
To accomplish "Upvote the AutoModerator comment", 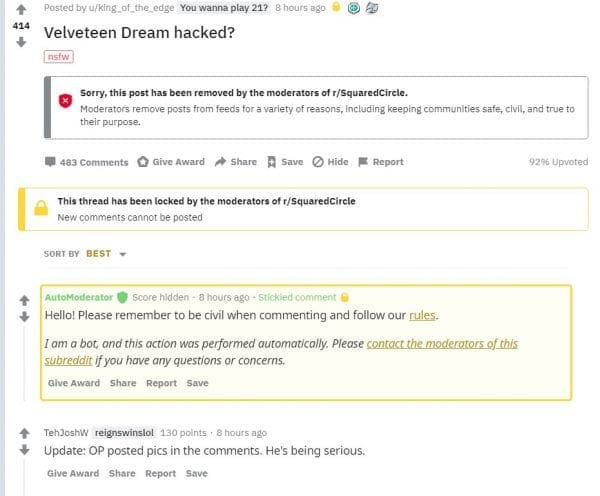I will coord(25,299).
